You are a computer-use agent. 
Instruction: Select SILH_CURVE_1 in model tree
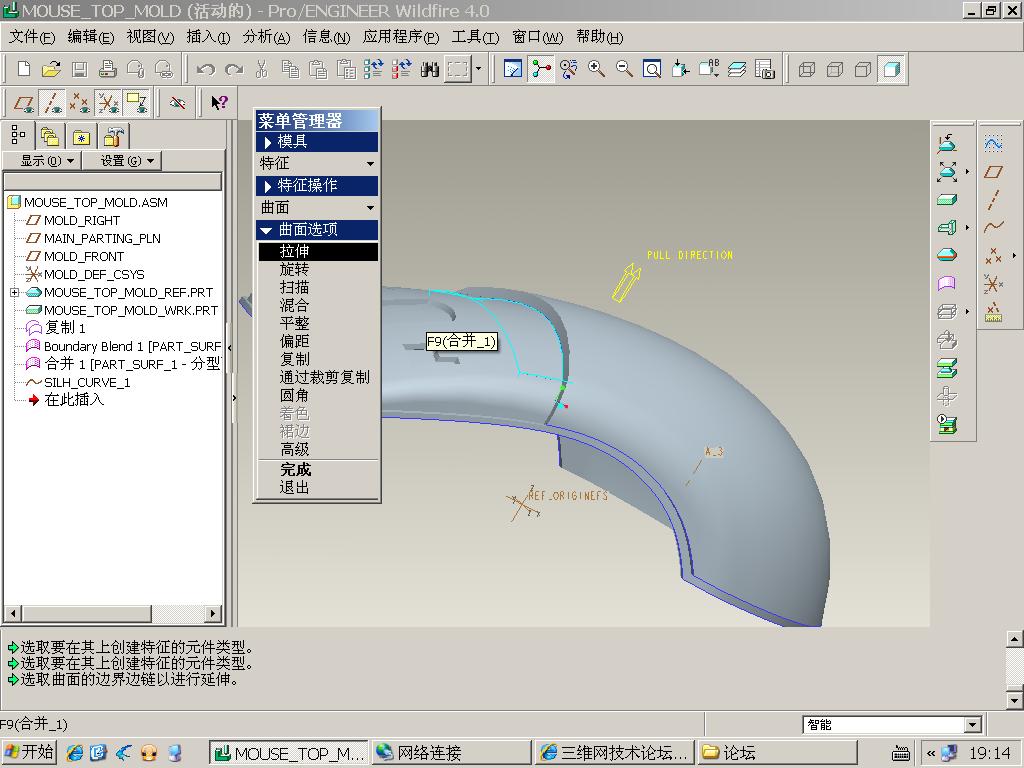[87, 382]
